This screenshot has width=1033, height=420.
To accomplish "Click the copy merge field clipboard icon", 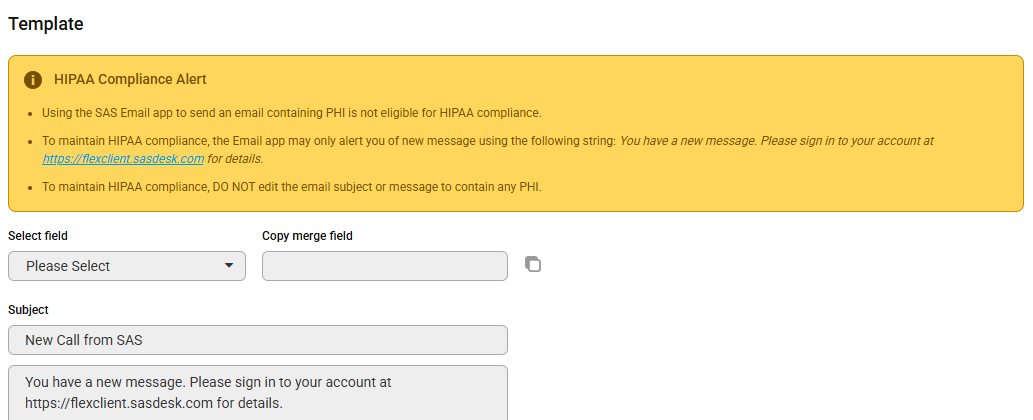I will 533,265.
